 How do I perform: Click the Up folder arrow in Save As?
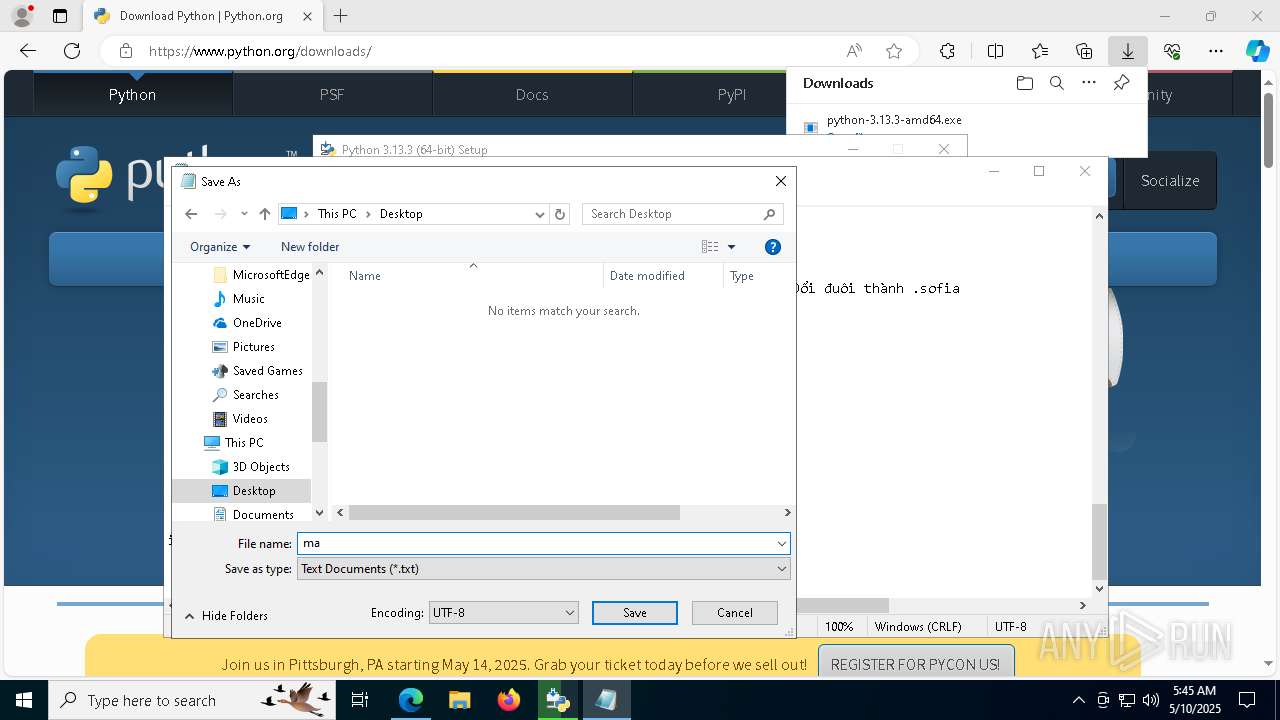click(x=264, y=214)
